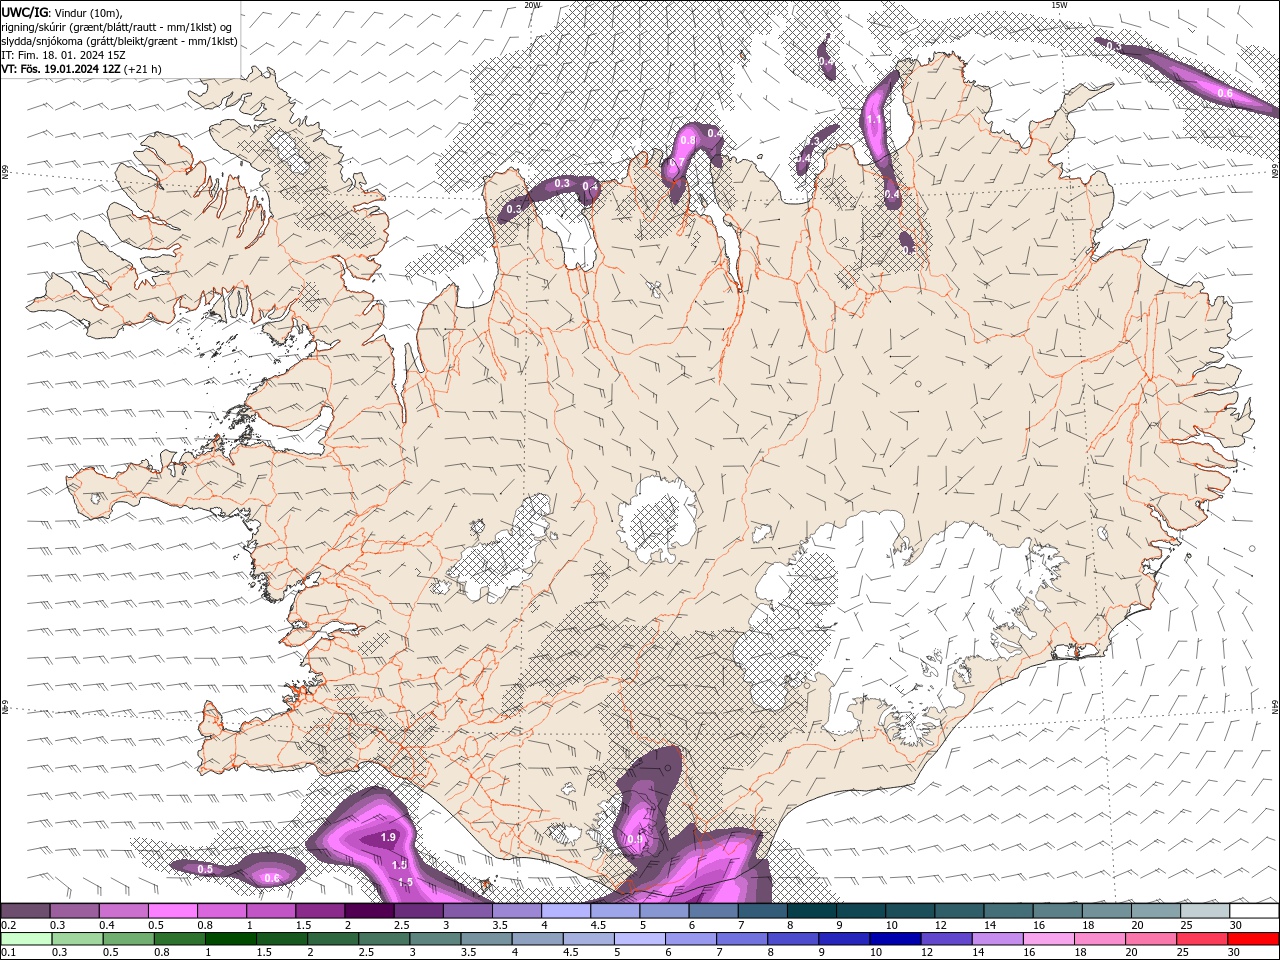Image resolution: width=1280 pixels, height=960 pixels.
Task: Pick the upper legend light grey 25 swatch
Action: 1206,911
